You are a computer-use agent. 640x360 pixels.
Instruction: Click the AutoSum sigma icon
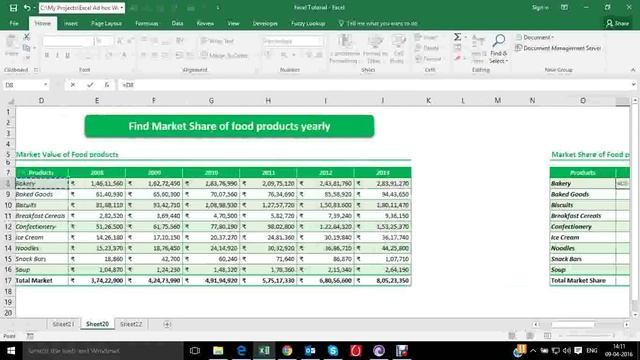point(458,37)
